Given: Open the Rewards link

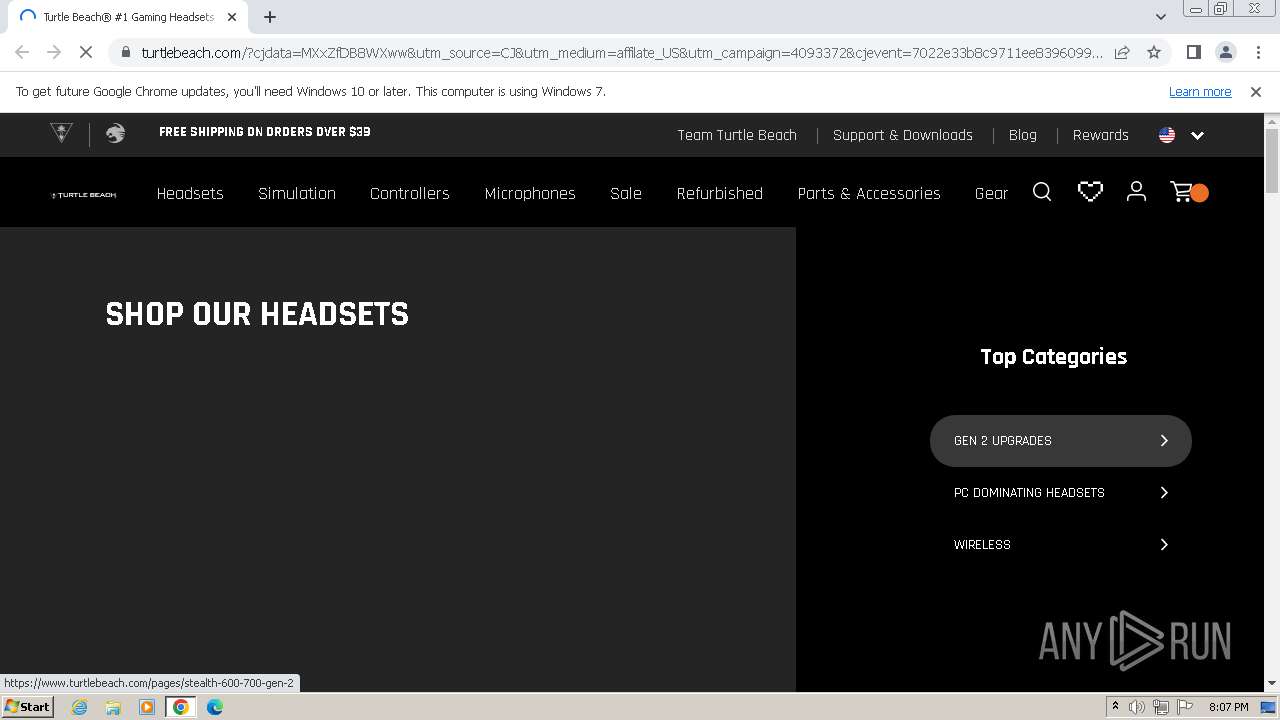Looking at the screenshot, I should point(1100,135).
